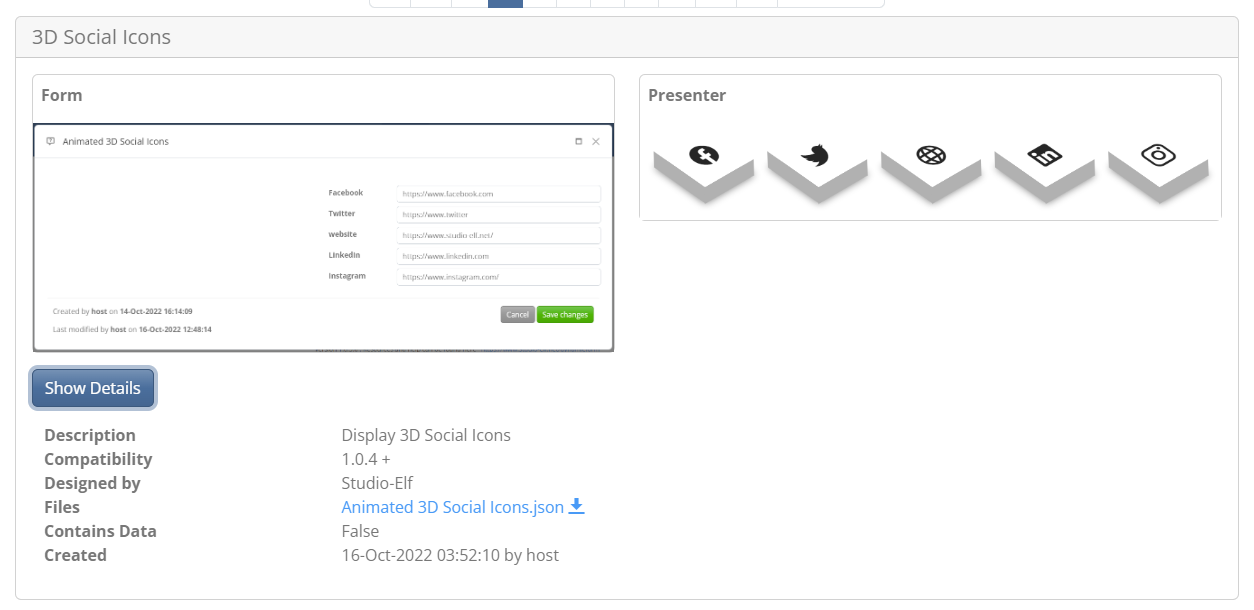Click the download icon next to the JSON file
1254x610 pixels.
click(576, 507)
